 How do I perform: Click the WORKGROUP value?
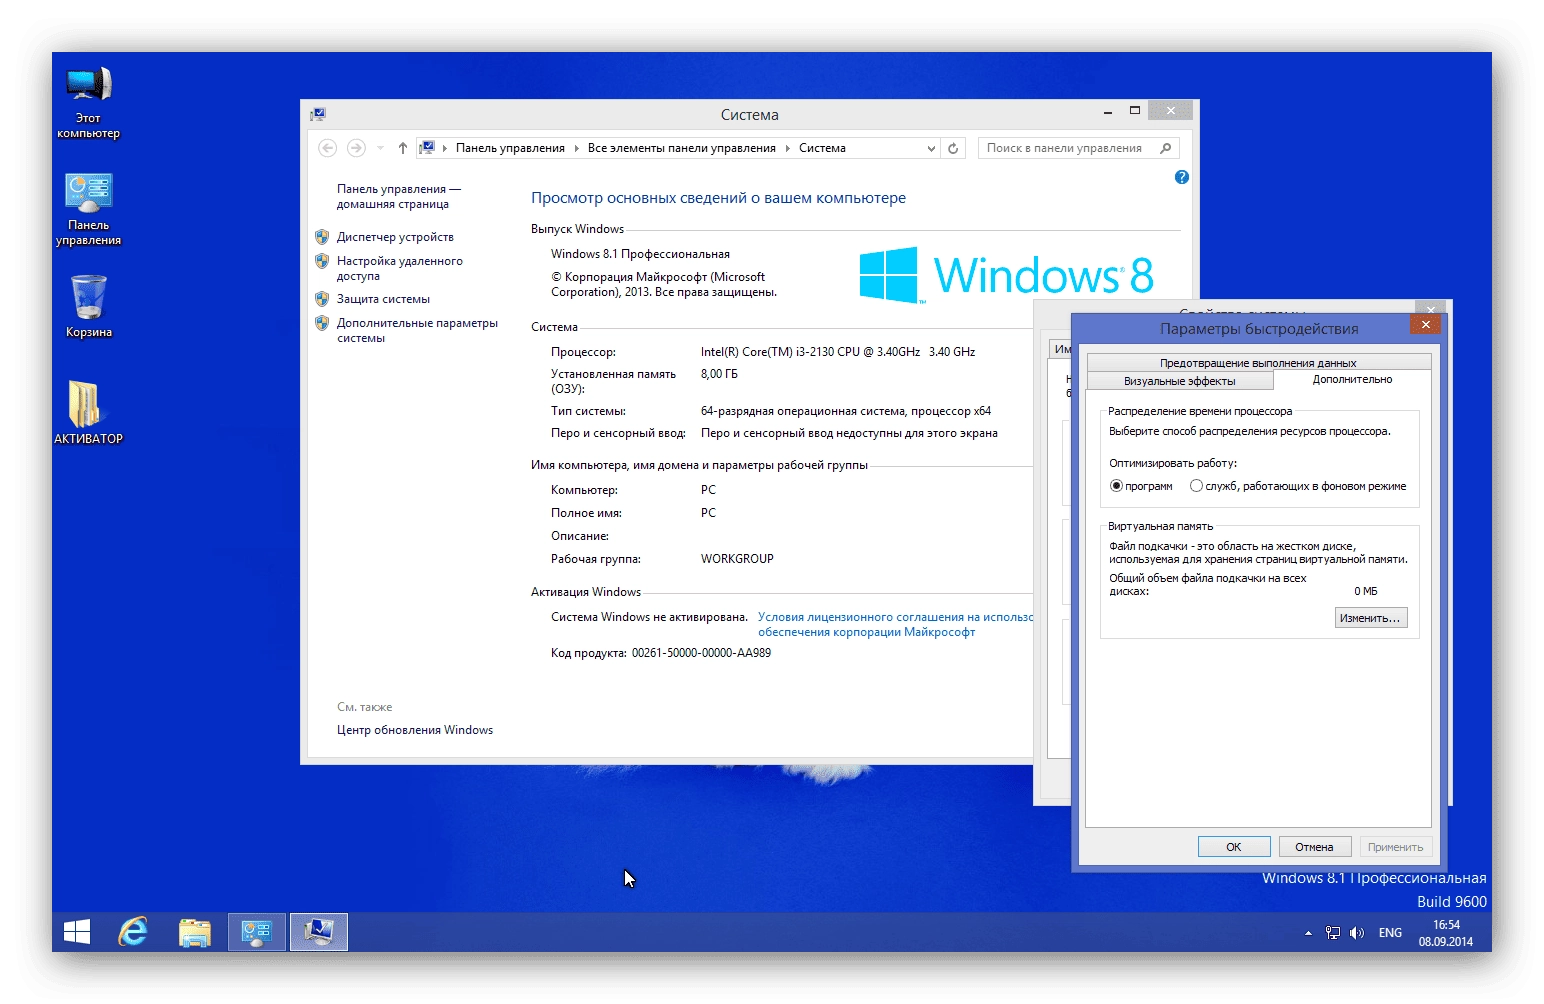737,559
